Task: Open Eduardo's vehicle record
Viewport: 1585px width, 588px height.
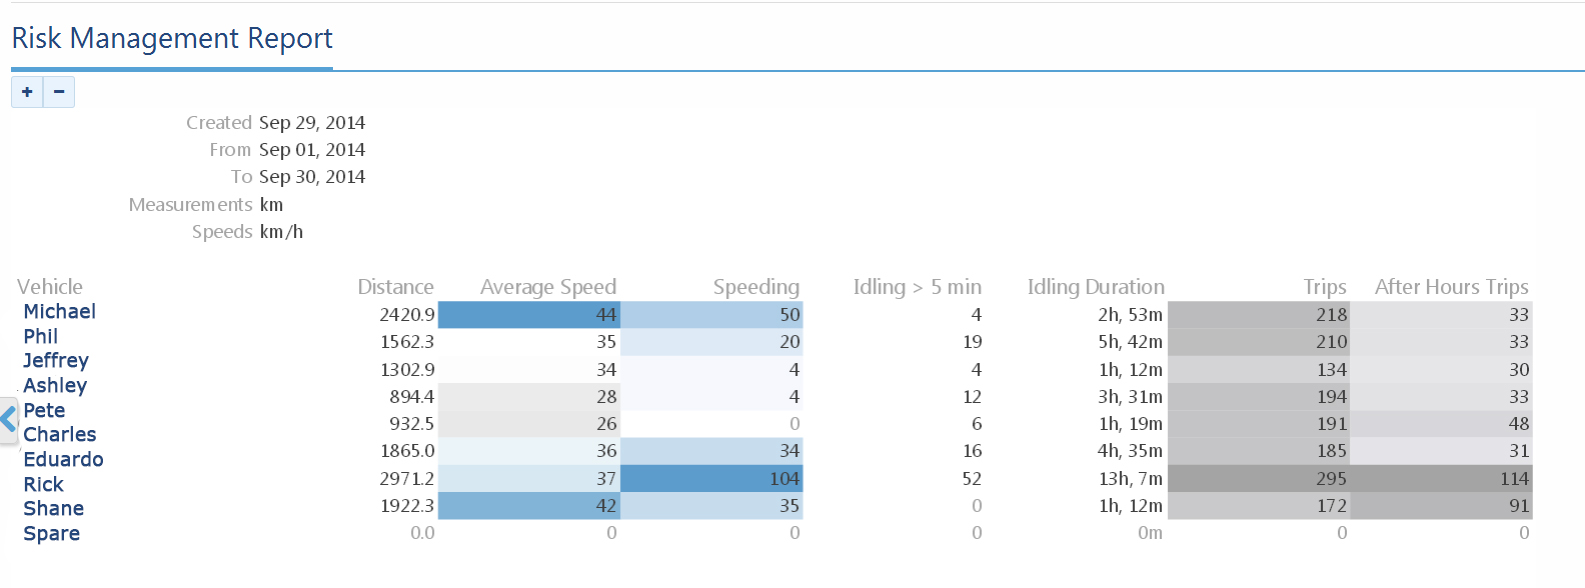Action: (x=63, y=460)
